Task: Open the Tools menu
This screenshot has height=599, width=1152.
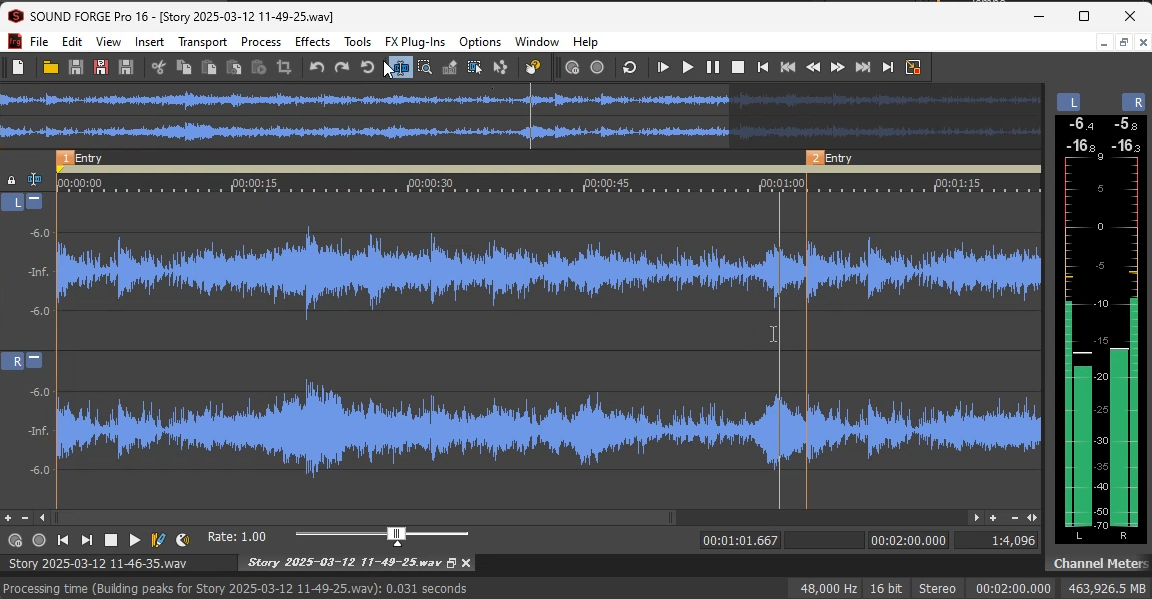Action: pyautogui.click(x=357, y=42)
